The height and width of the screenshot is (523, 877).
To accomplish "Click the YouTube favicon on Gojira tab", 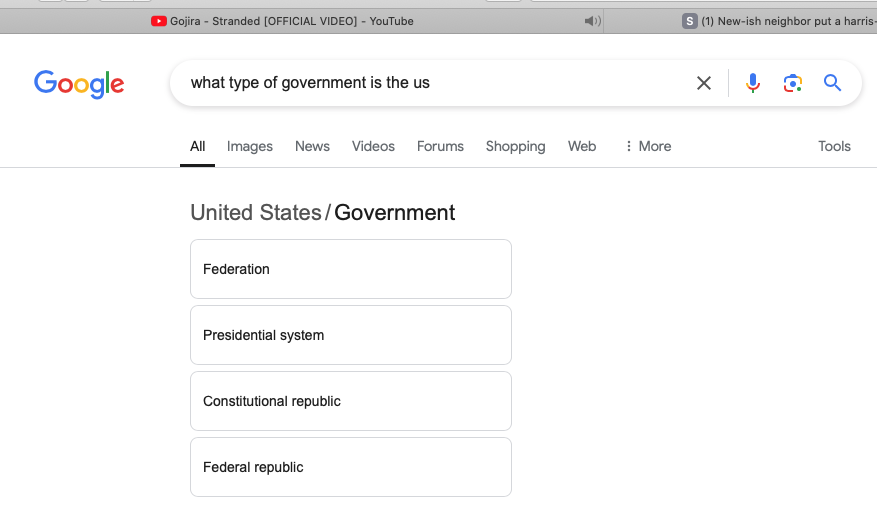I will pyautogui.click(x=159, y=21).
